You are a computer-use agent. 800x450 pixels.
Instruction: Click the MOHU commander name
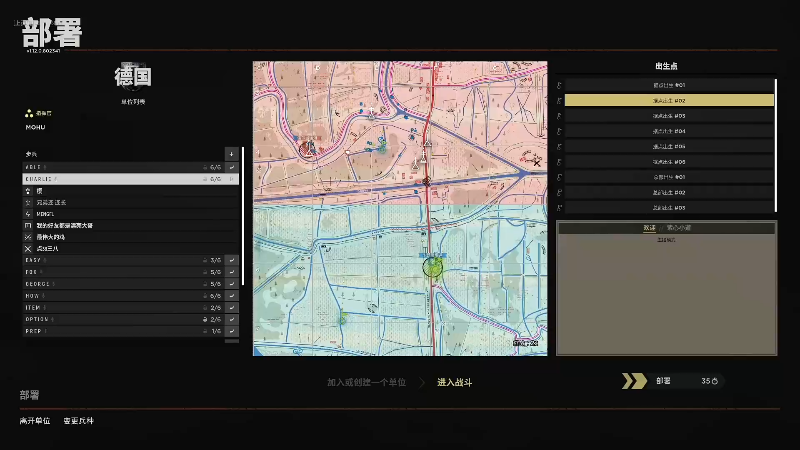click(x=36, y=127)
